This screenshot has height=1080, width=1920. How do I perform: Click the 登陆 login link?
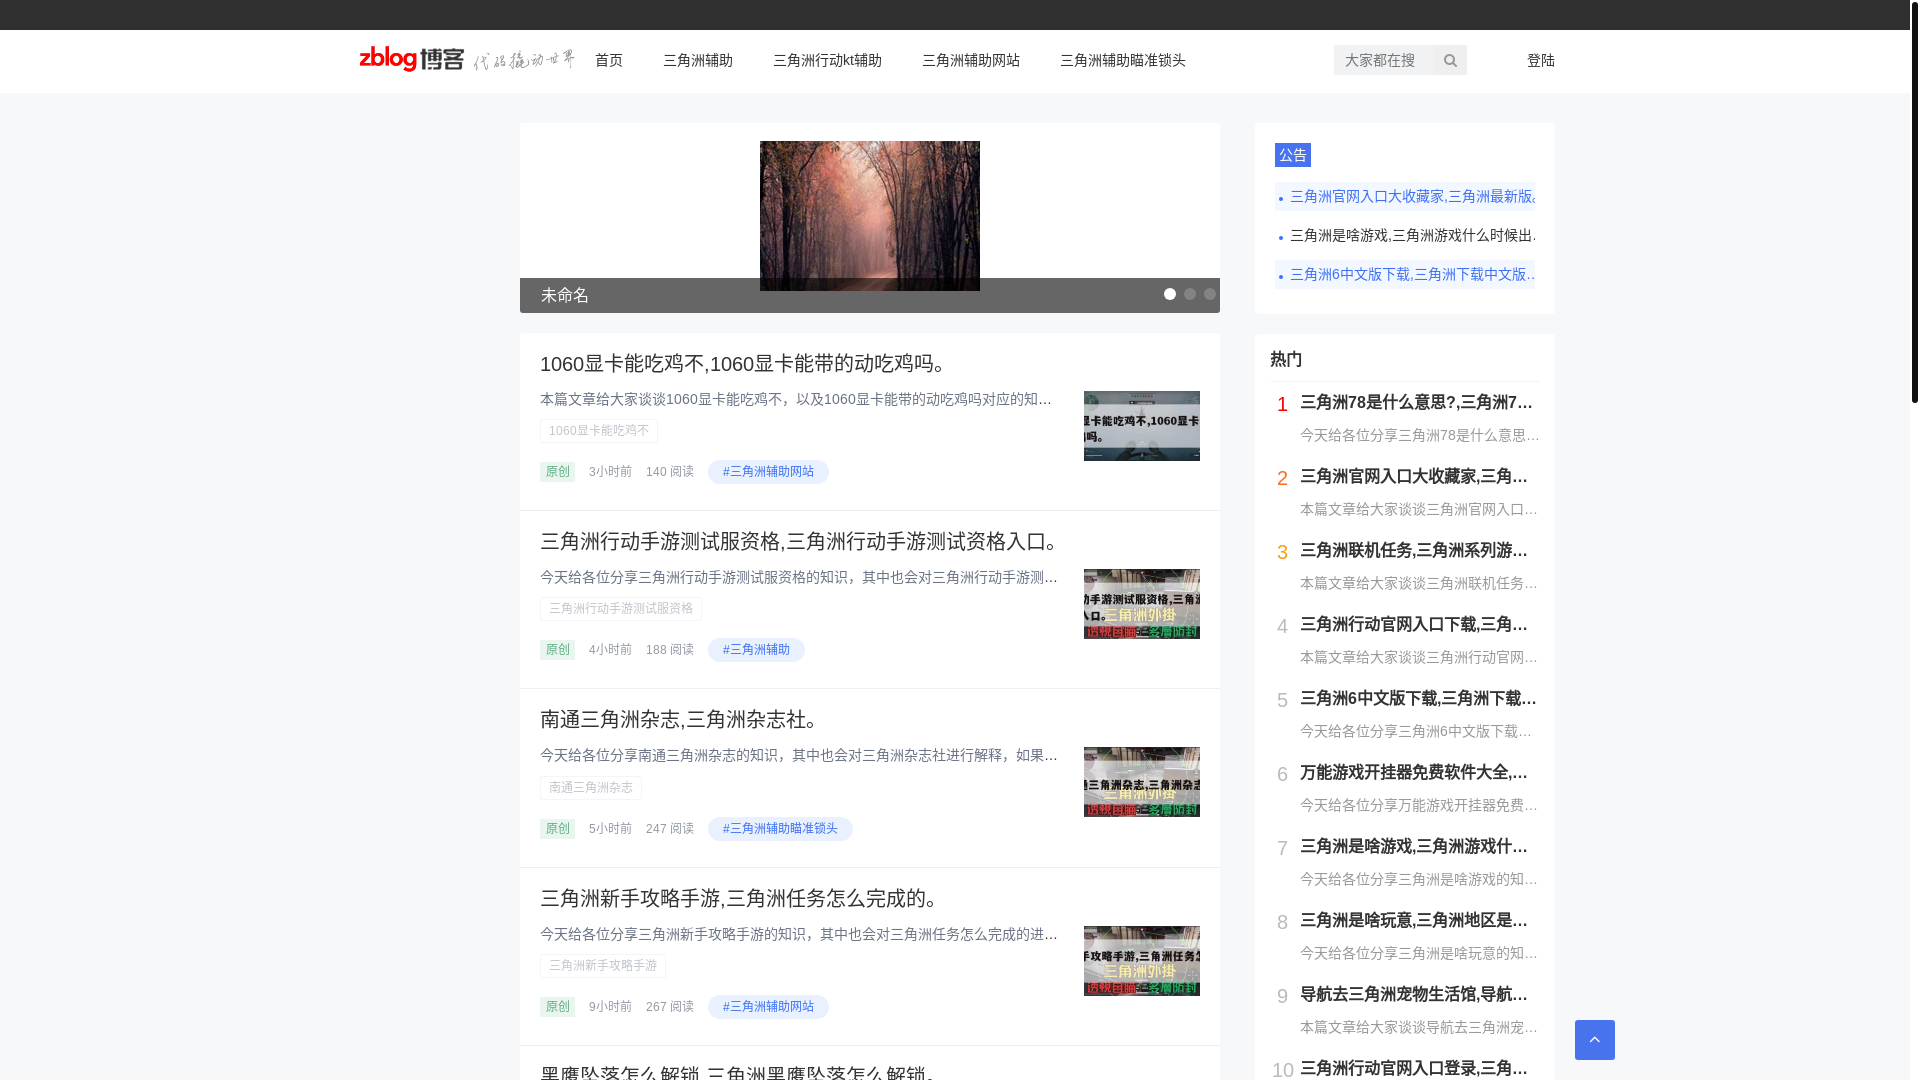tap(1541, 60)
